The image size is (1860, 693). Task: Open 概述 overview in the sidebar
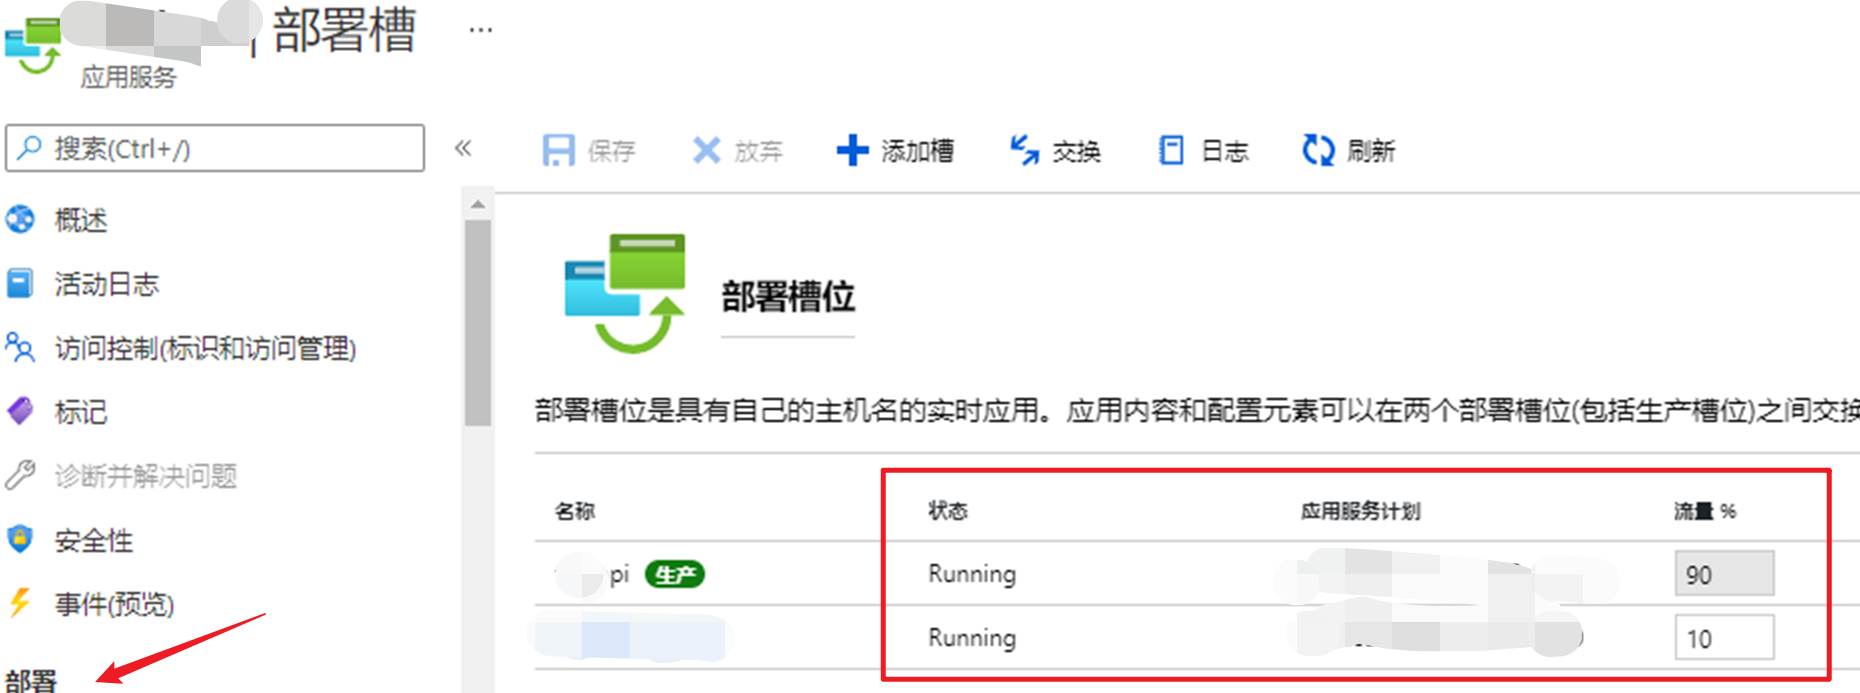coord(80,220)
